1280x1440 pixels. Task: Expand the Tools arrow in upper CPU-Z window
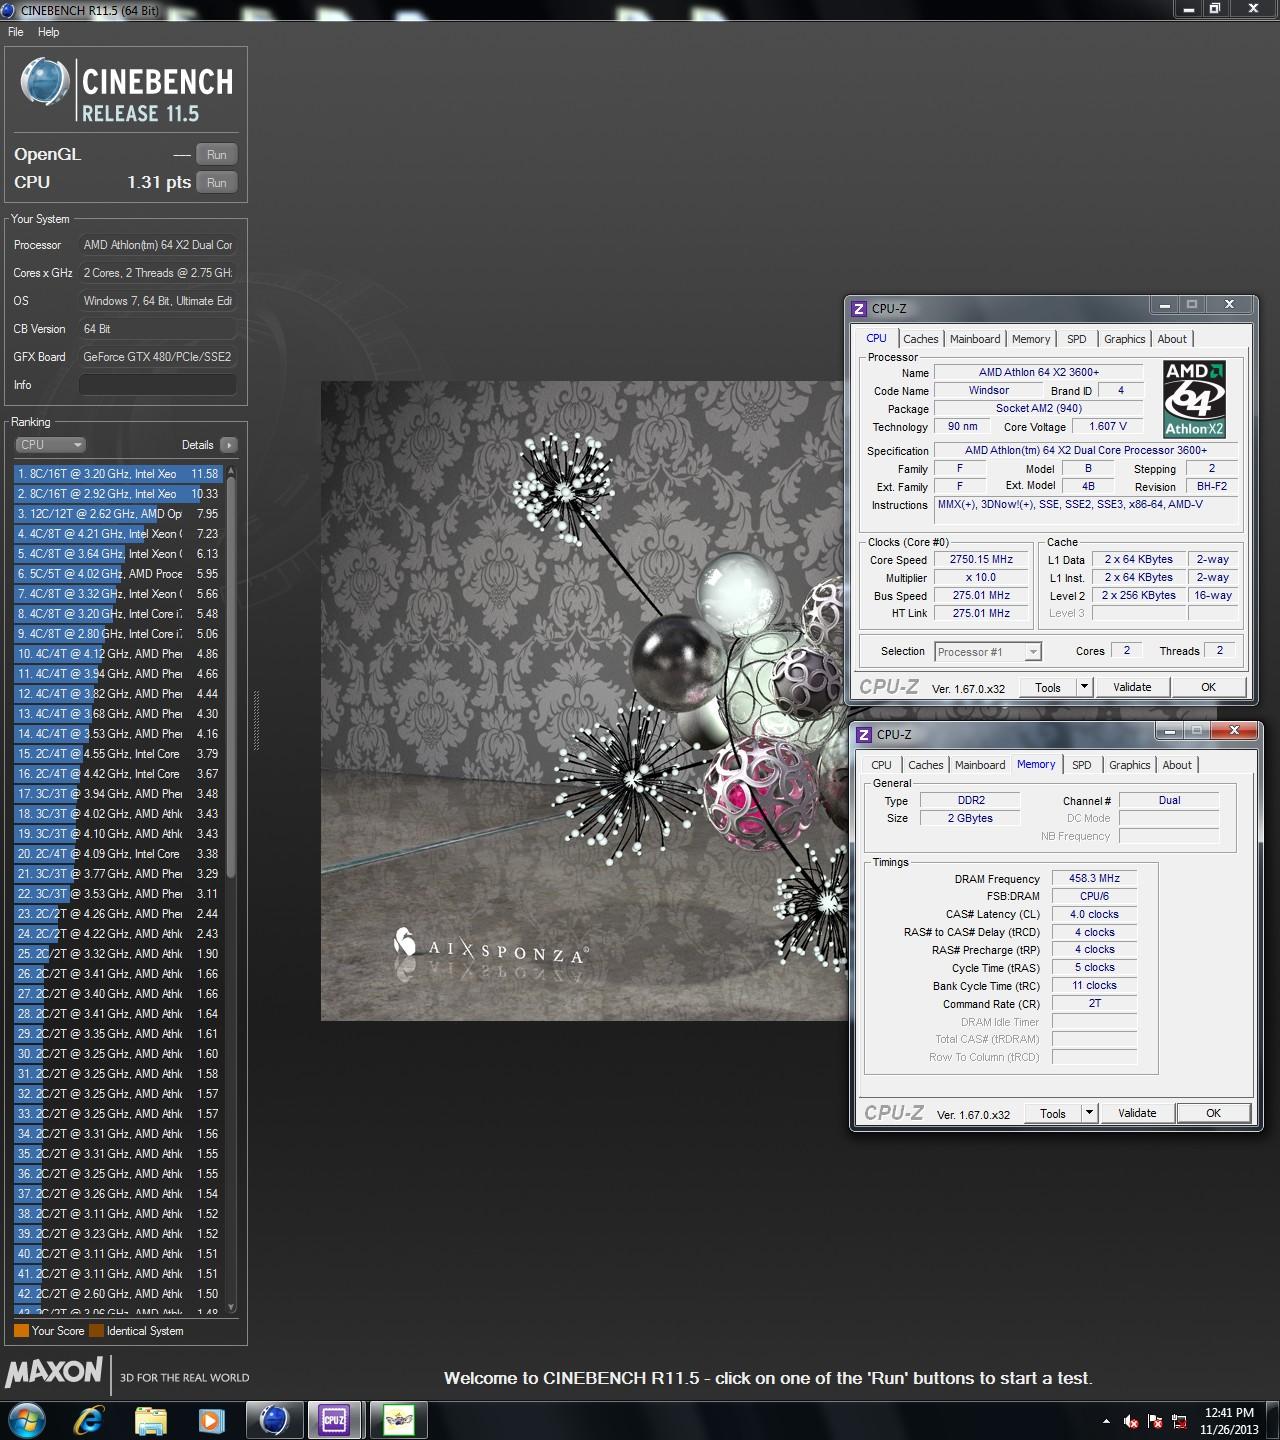click(x=1083, y=687)
